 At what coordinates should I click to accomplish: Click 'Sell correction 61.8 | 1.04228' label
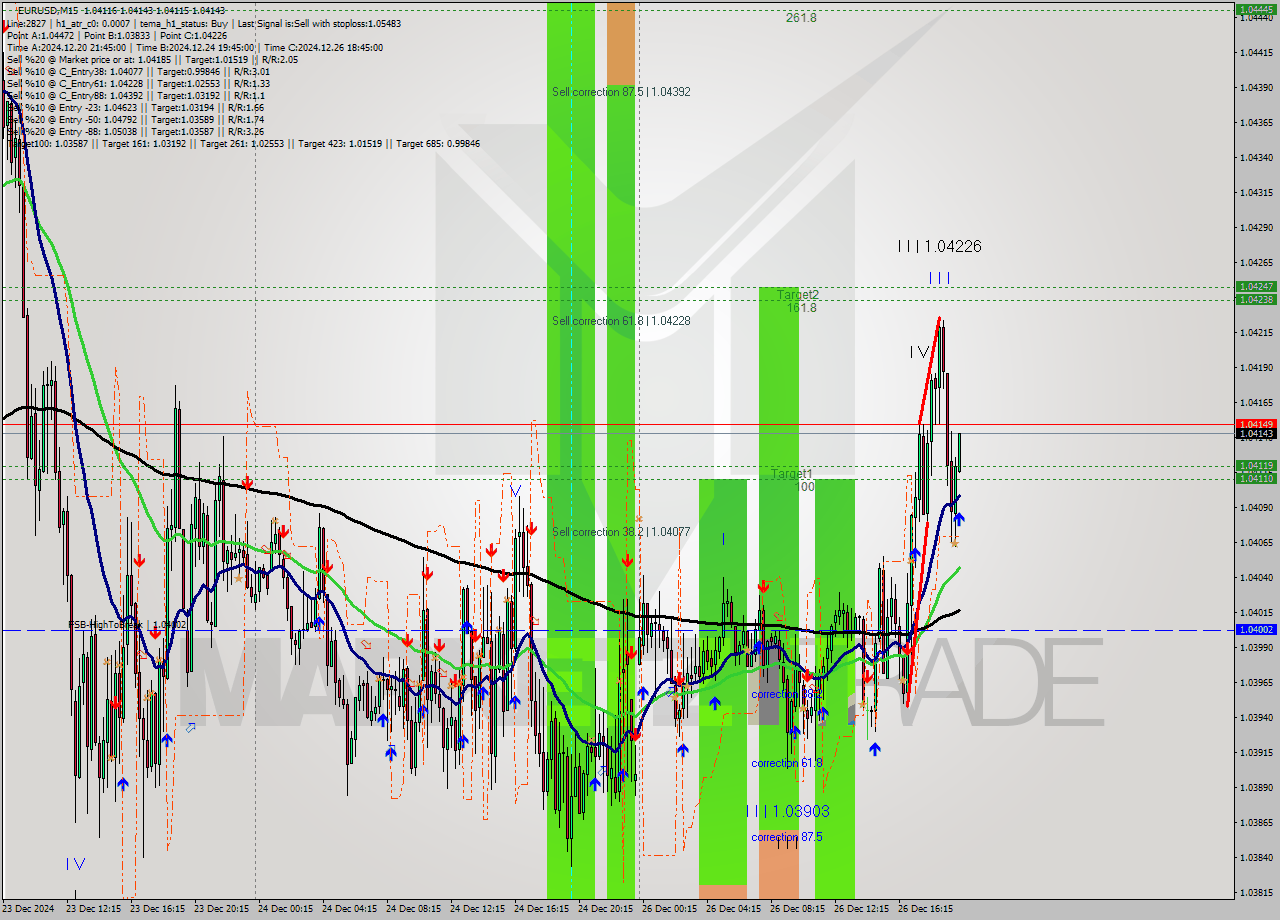[621, 321]
